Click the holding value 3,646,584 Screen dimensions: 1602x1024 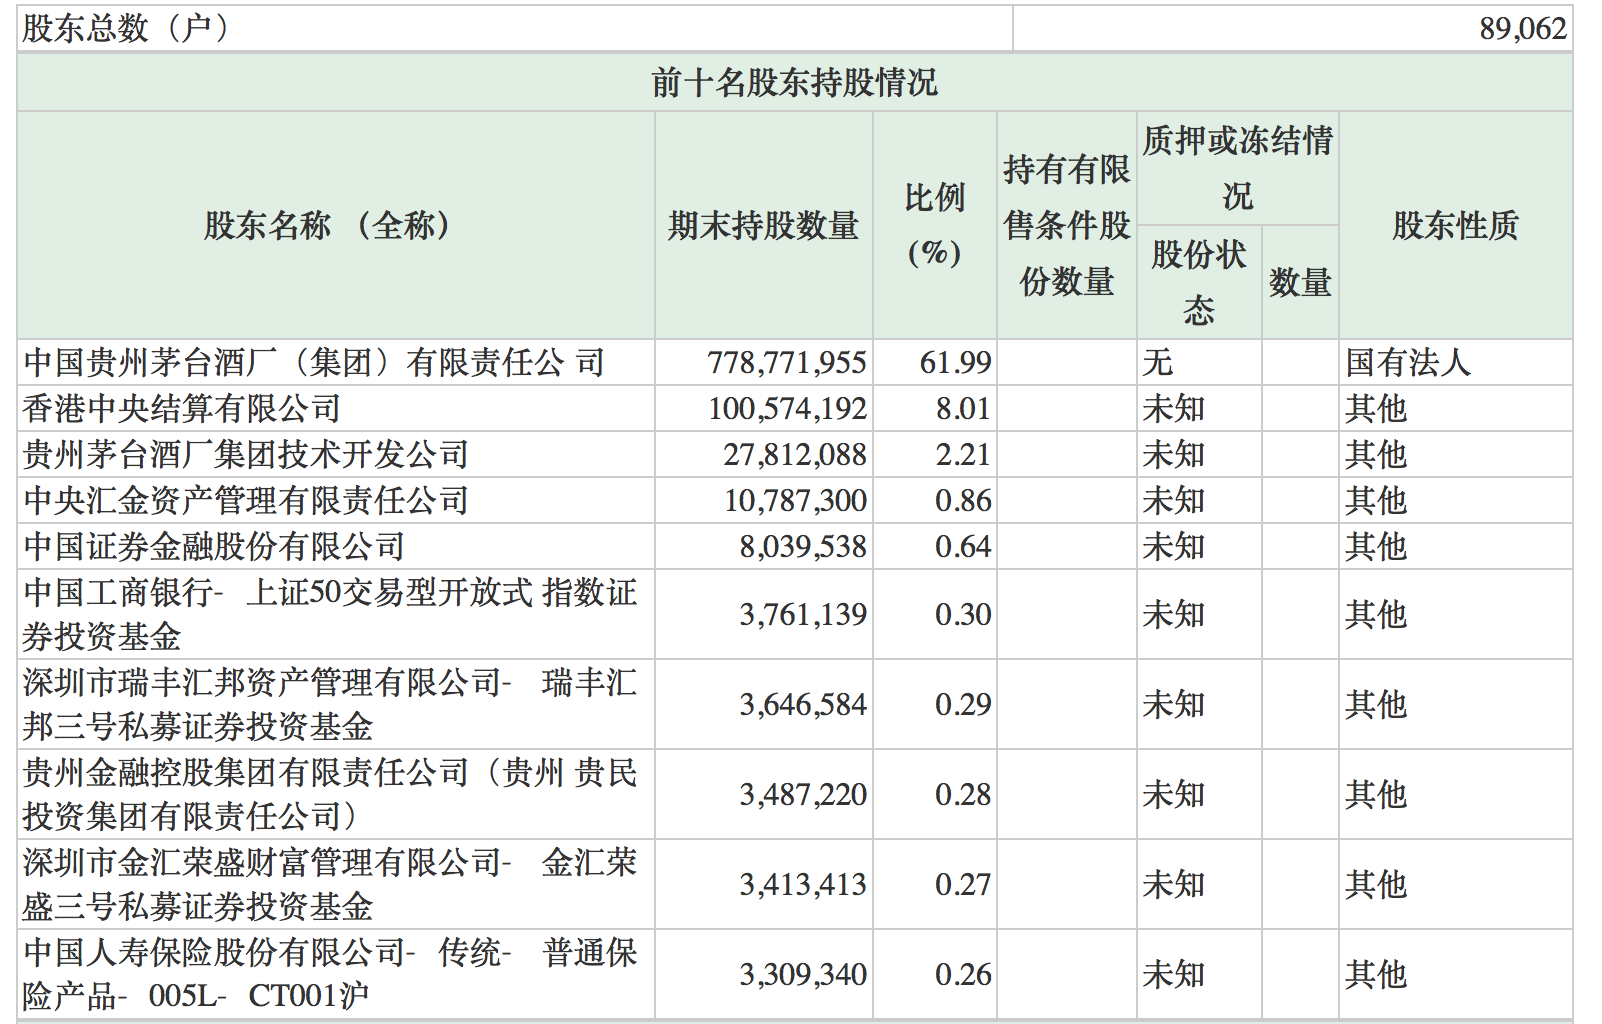(803, 704)
